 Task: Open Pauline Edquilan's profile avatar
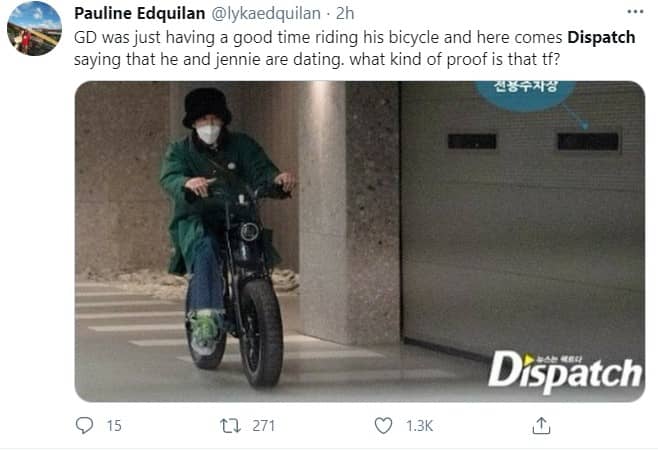coord(34,28)
